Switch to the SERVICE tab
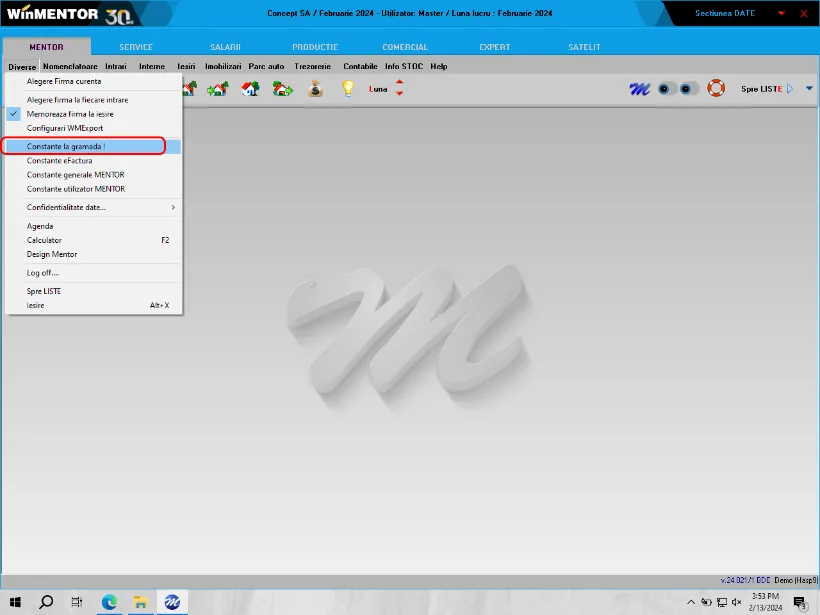Screen dimensions: 820x615 click(136, 47)
